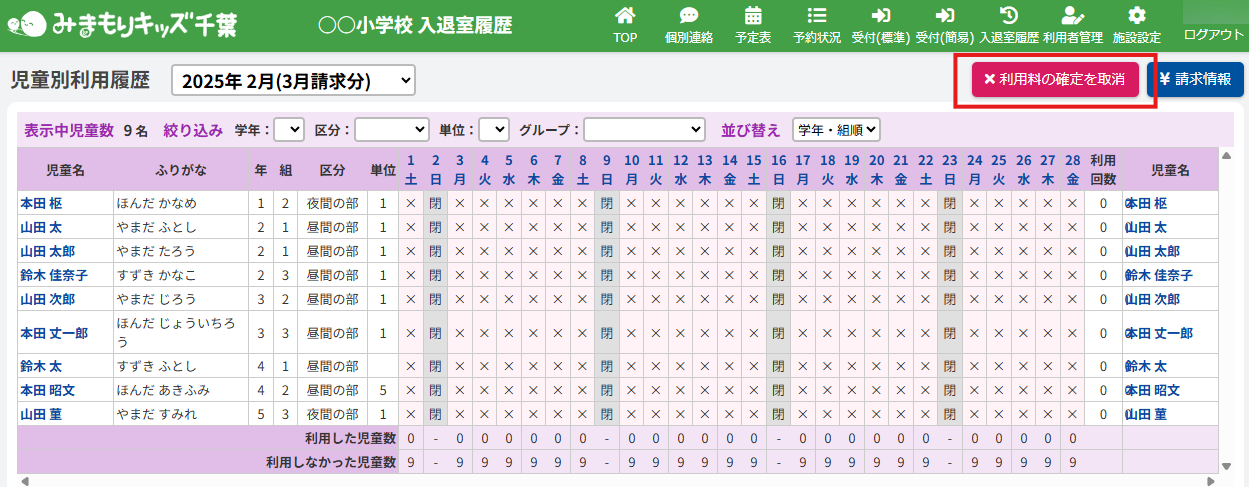The image size is (1249, 487).
Task: Click the 予約状況 list icon
Action: point(816,17)
